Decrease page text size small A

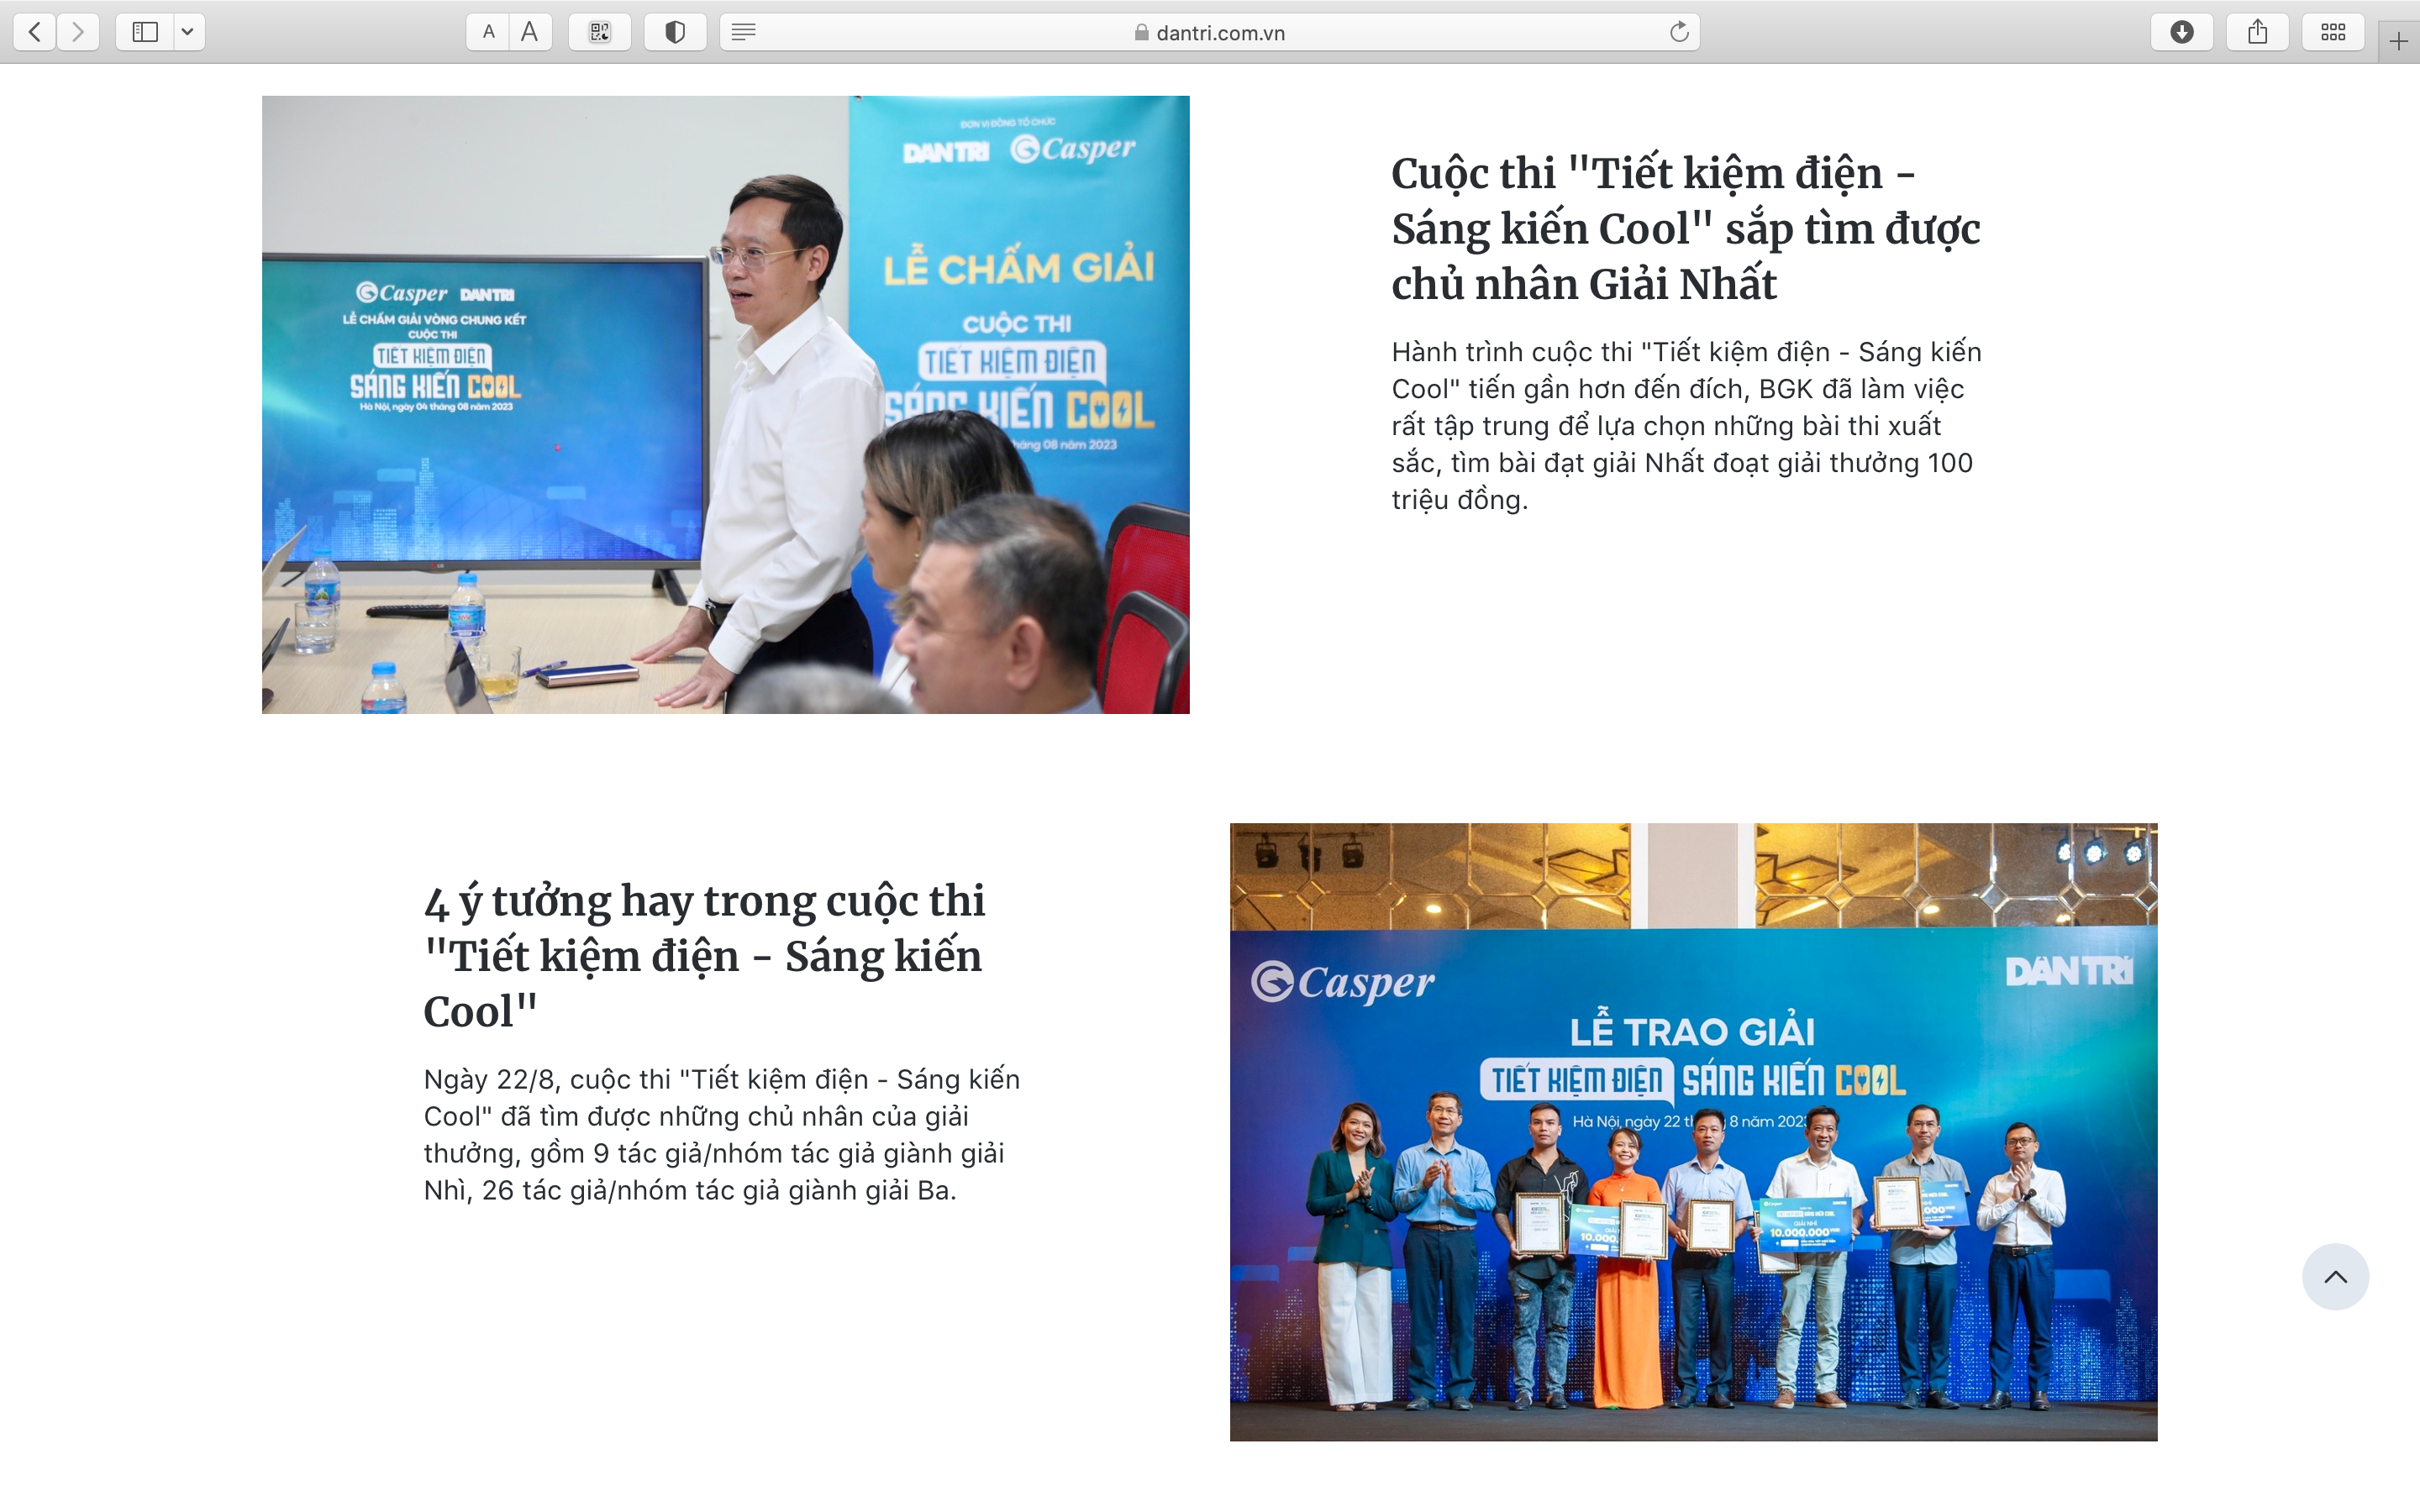(488, 32)
